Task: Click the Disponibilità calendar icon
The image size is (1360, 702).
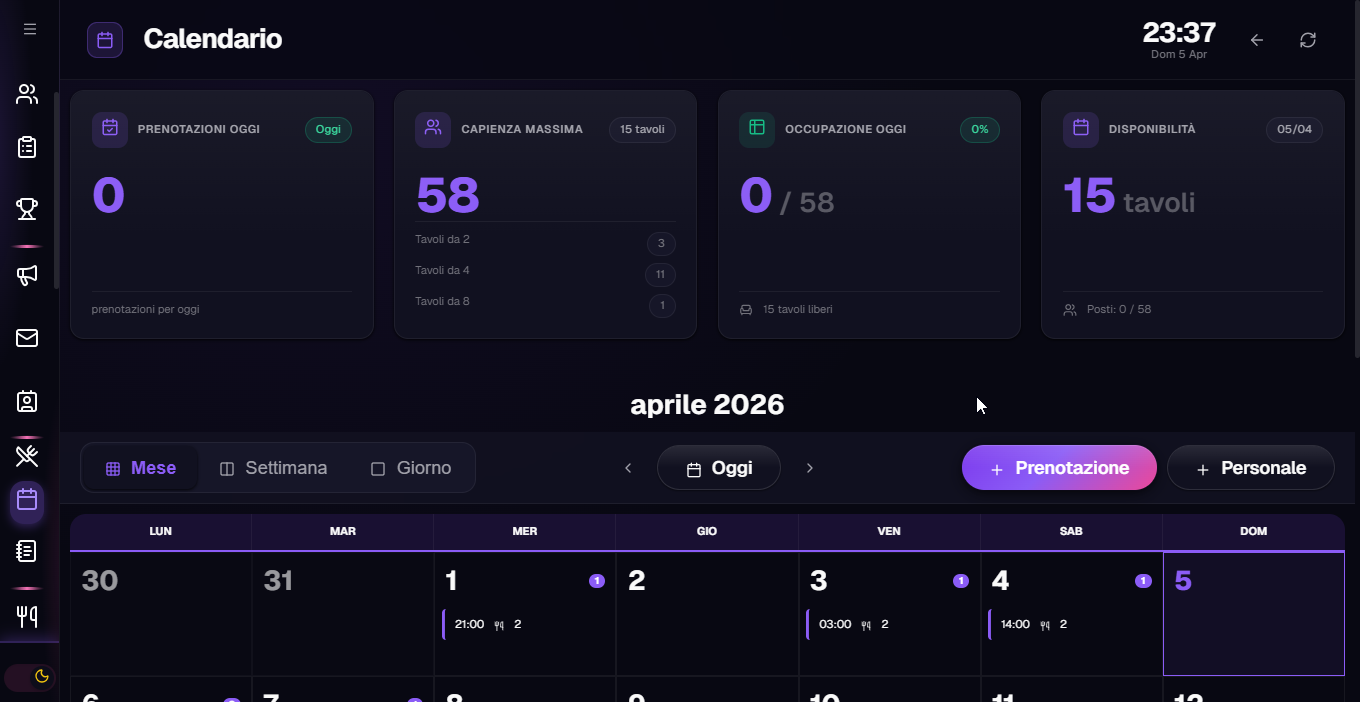Action: pos(1081,129)
